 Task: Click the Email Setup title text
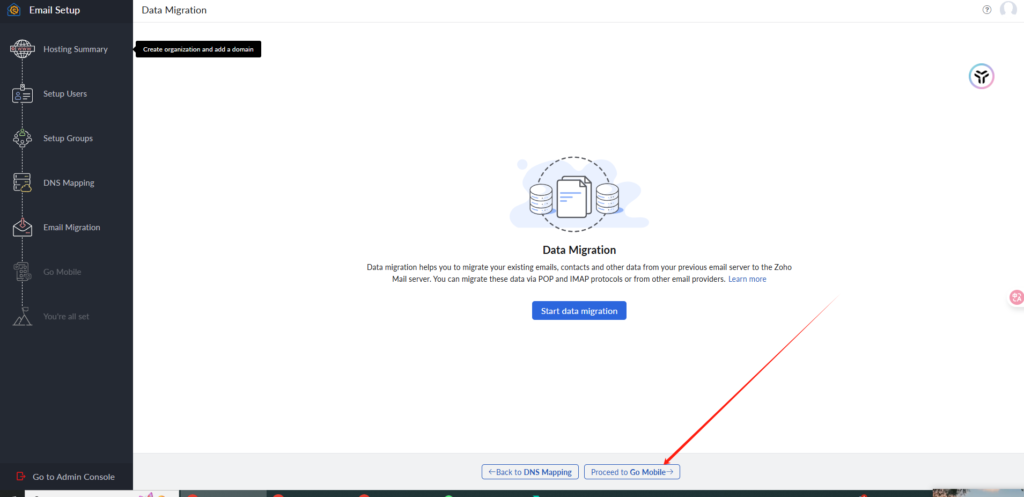54,10
